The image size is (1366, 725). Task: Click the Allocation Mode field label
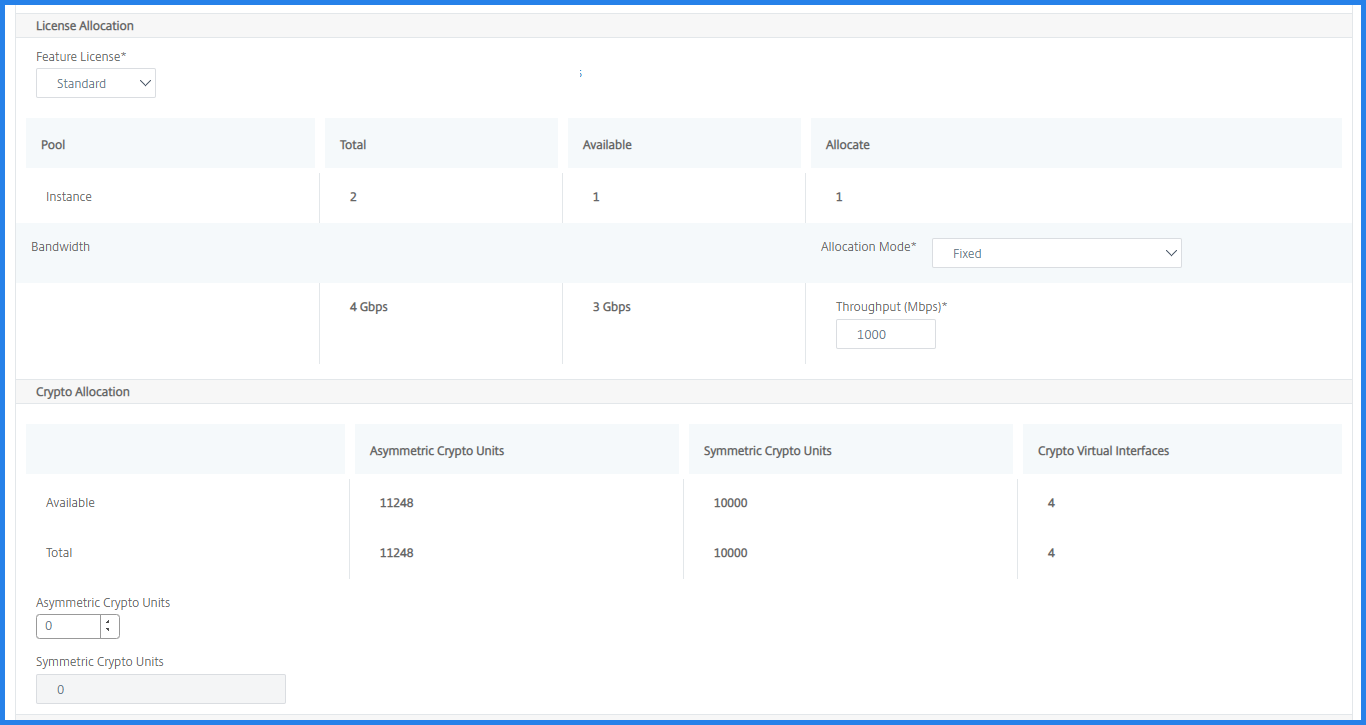(868, 246)
